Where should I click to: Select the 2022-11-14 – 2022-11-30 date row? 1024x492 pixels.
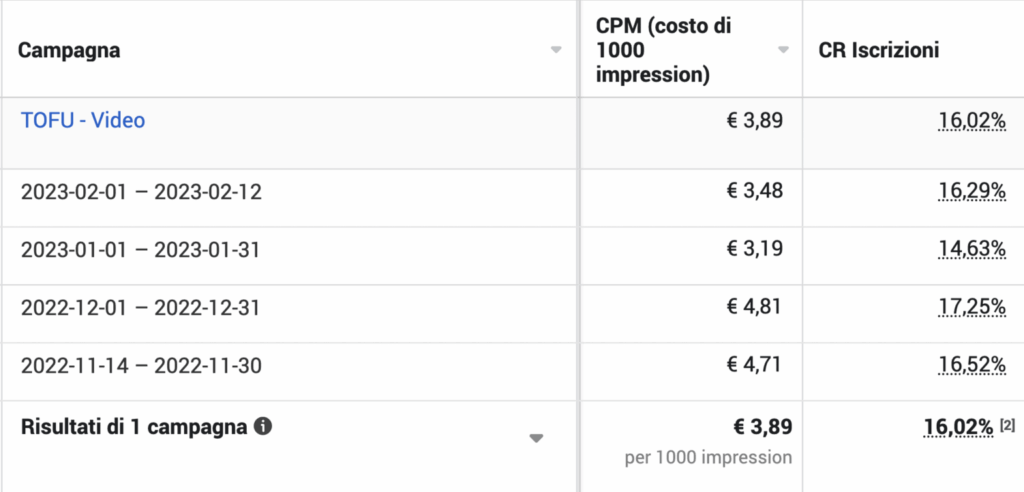[141, 366]
